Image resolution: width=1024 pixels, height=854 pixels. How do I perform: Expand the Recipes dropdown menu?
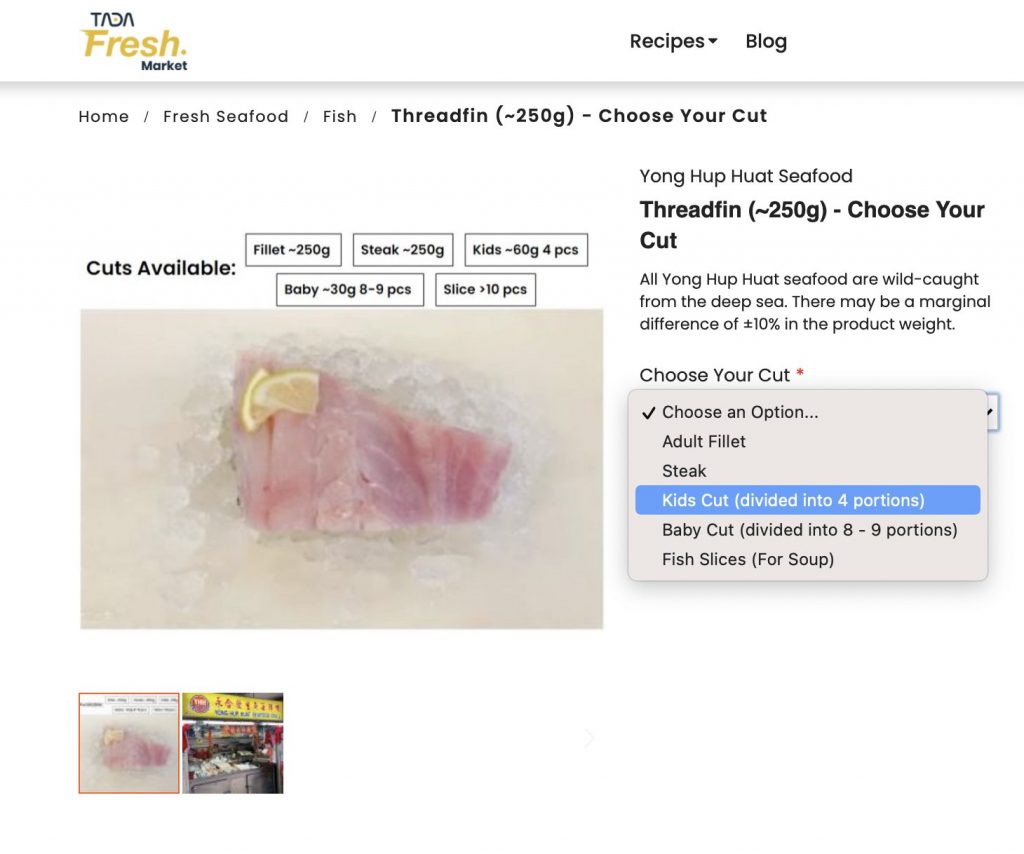point(673,41)
